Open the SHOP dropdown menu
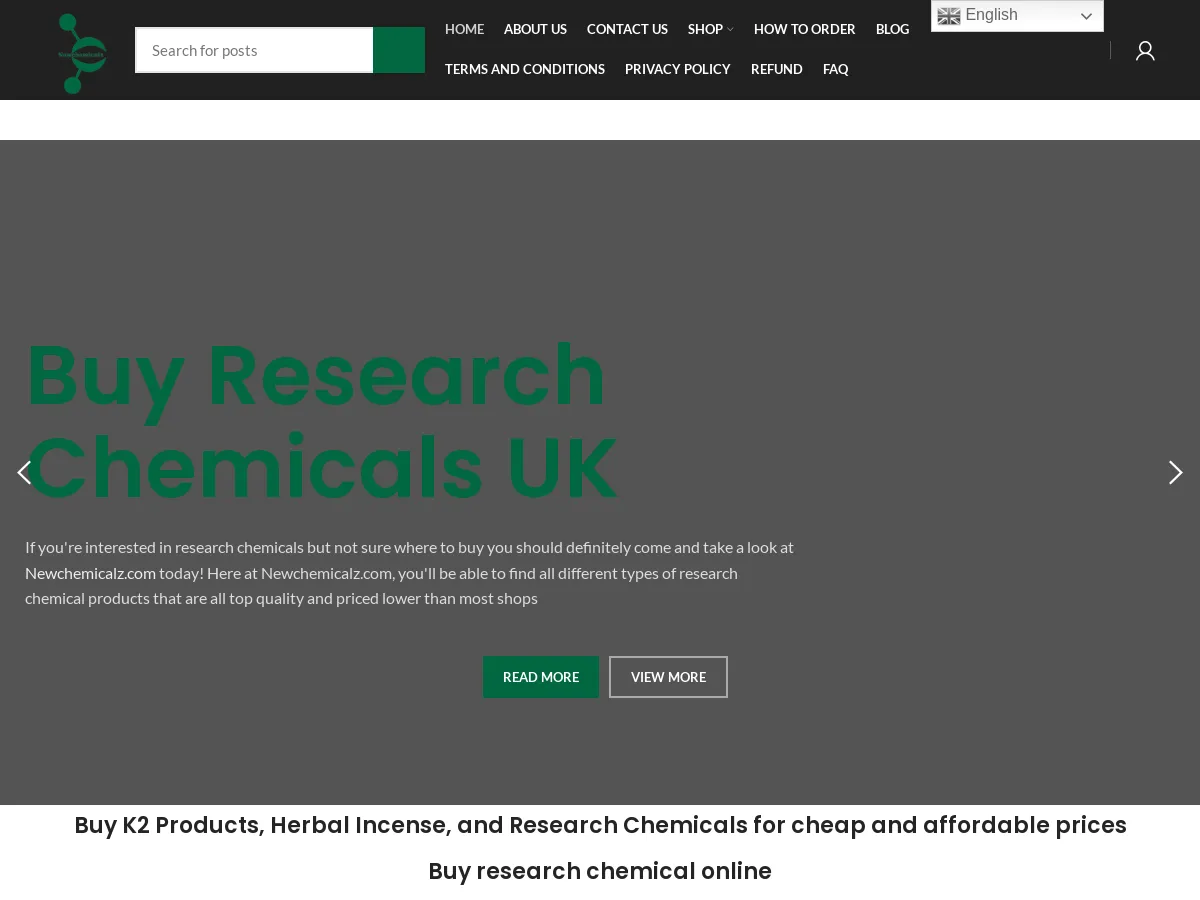Image resolution: width=1200 pixels, height=900 pixels. click(x=705, y=29)
